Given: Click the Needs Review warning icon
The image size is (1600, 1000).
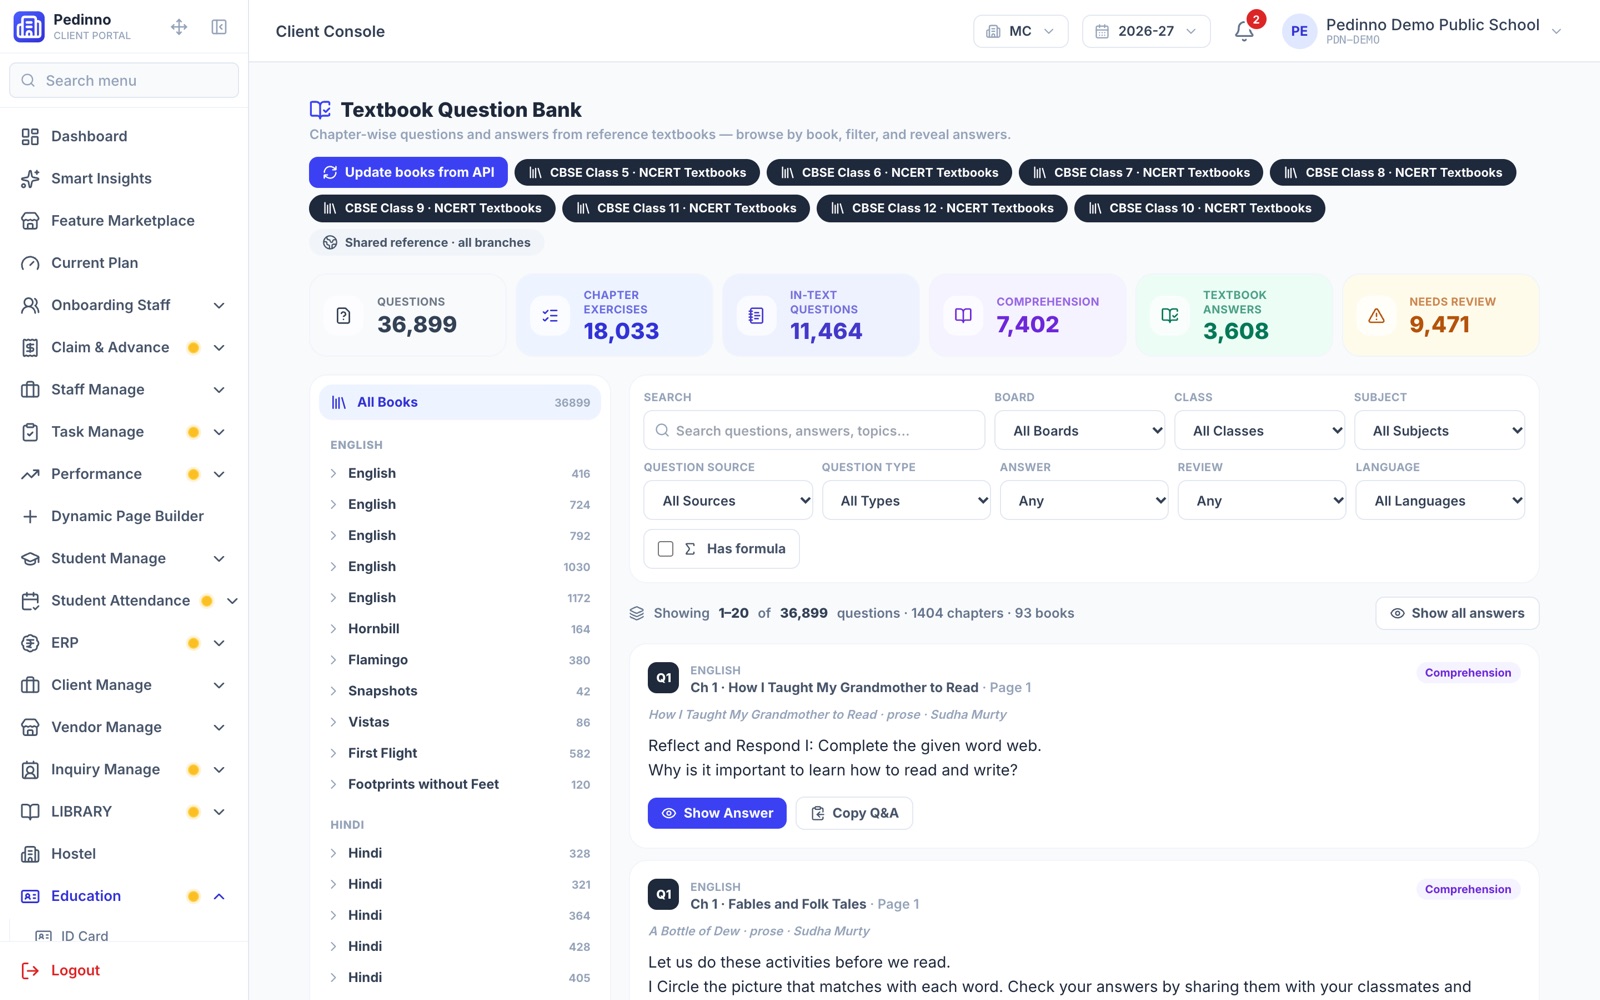Looking at the screenshot, I should [x=1376, y=316].
